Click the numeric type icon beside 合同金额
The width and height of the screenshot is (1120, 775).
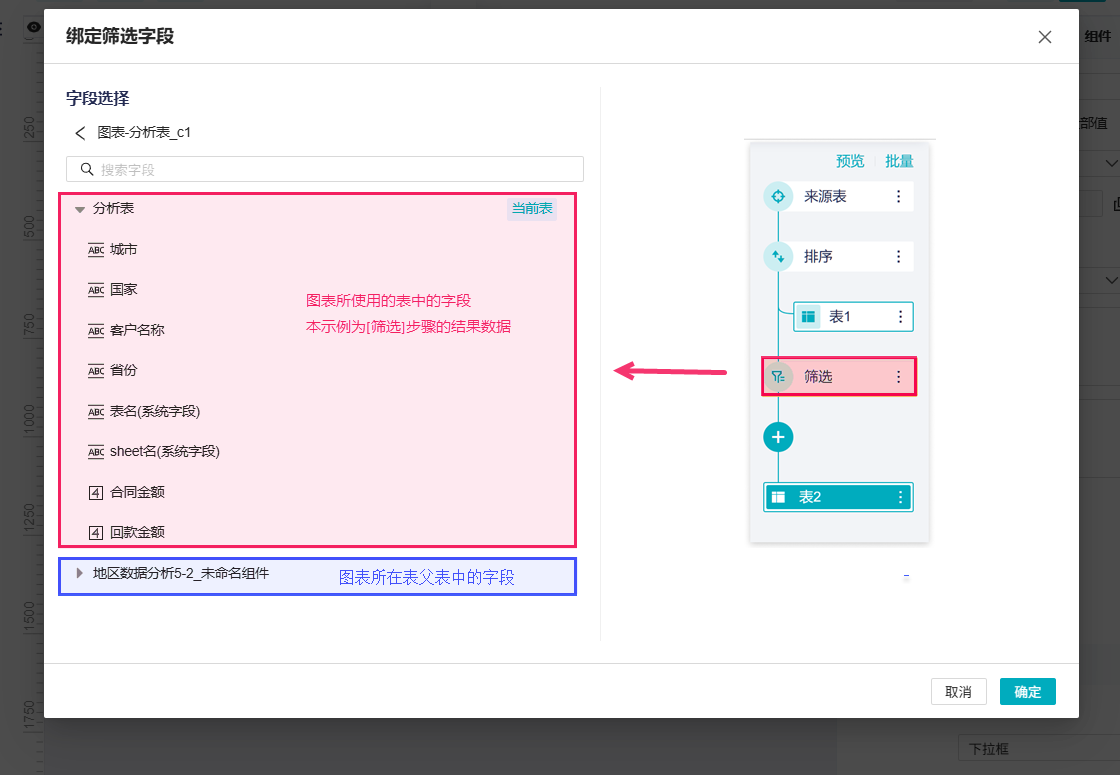coord(96,492)
